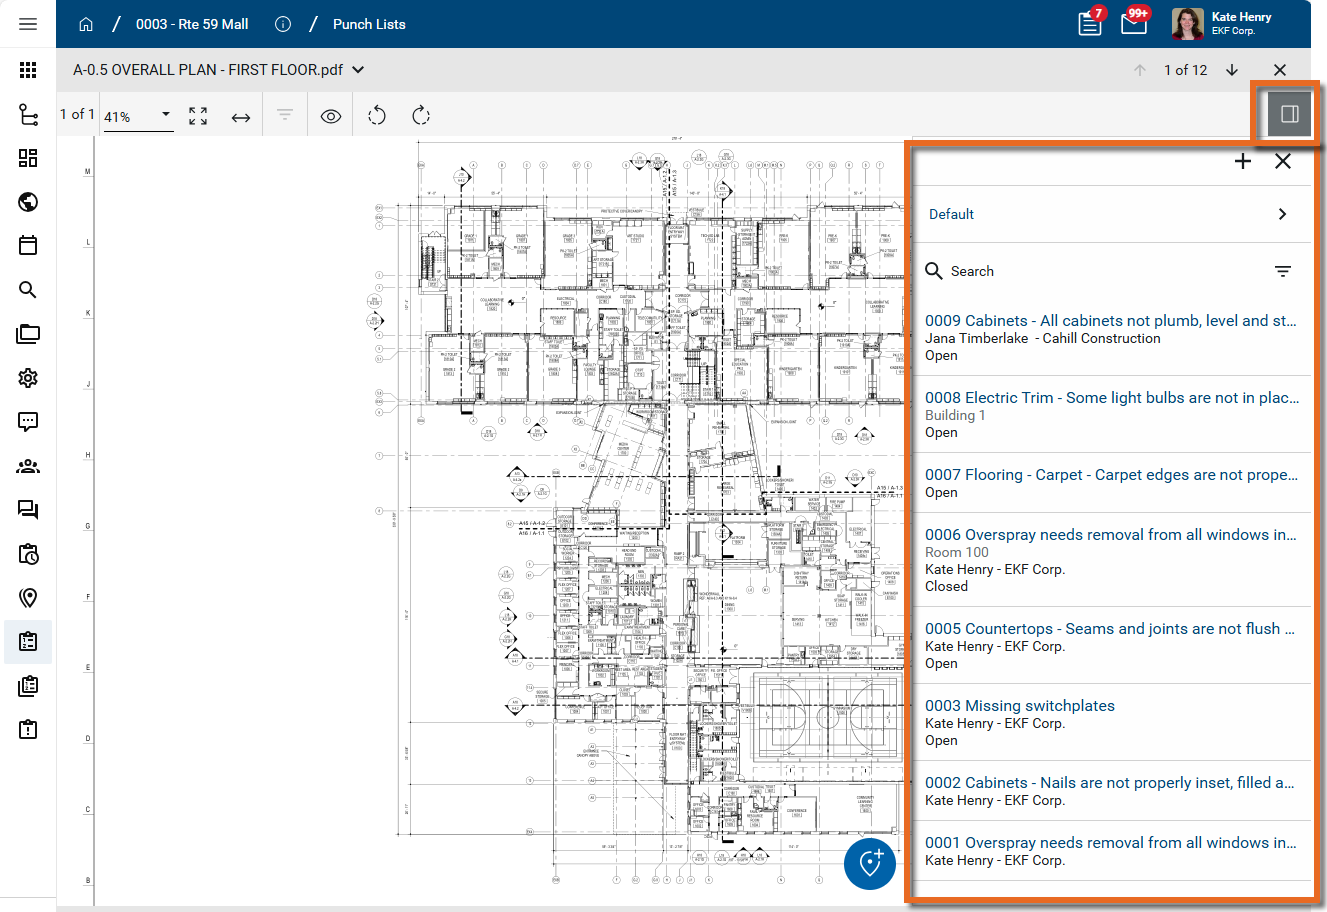Expand the A-0.5 OVERALL PLAN file dropdown
Screen dimensions: 1327x912
pyautogui.click(x=359, y=70)
